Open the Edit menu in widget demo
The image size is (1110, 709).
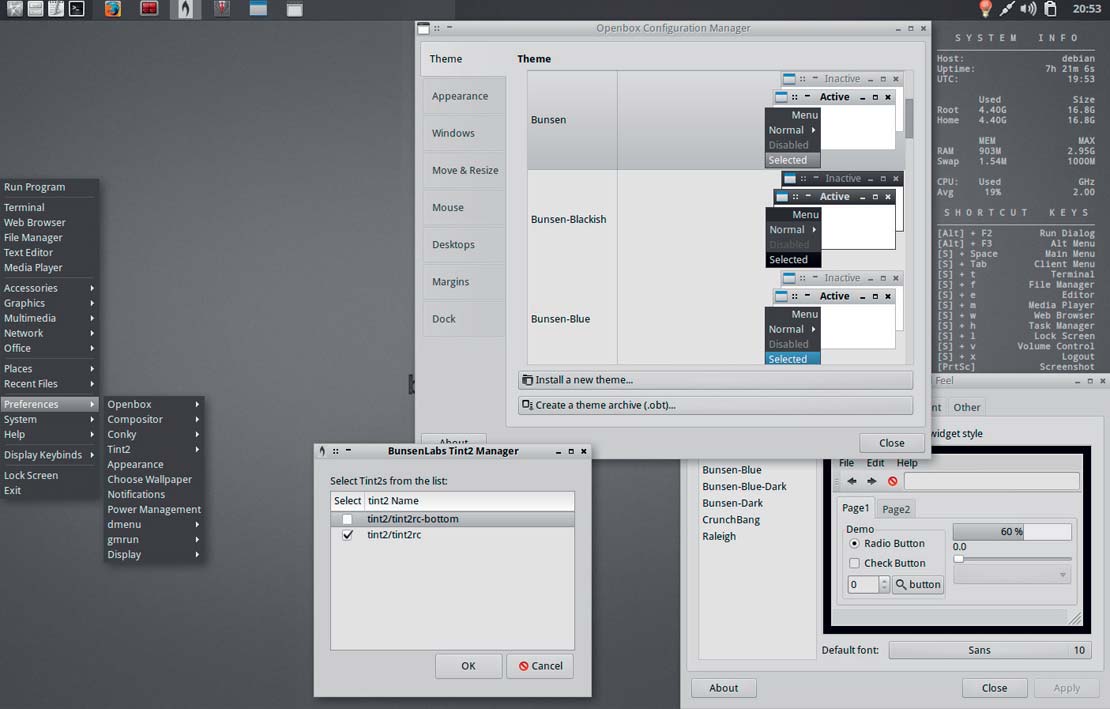pos(875,463)
